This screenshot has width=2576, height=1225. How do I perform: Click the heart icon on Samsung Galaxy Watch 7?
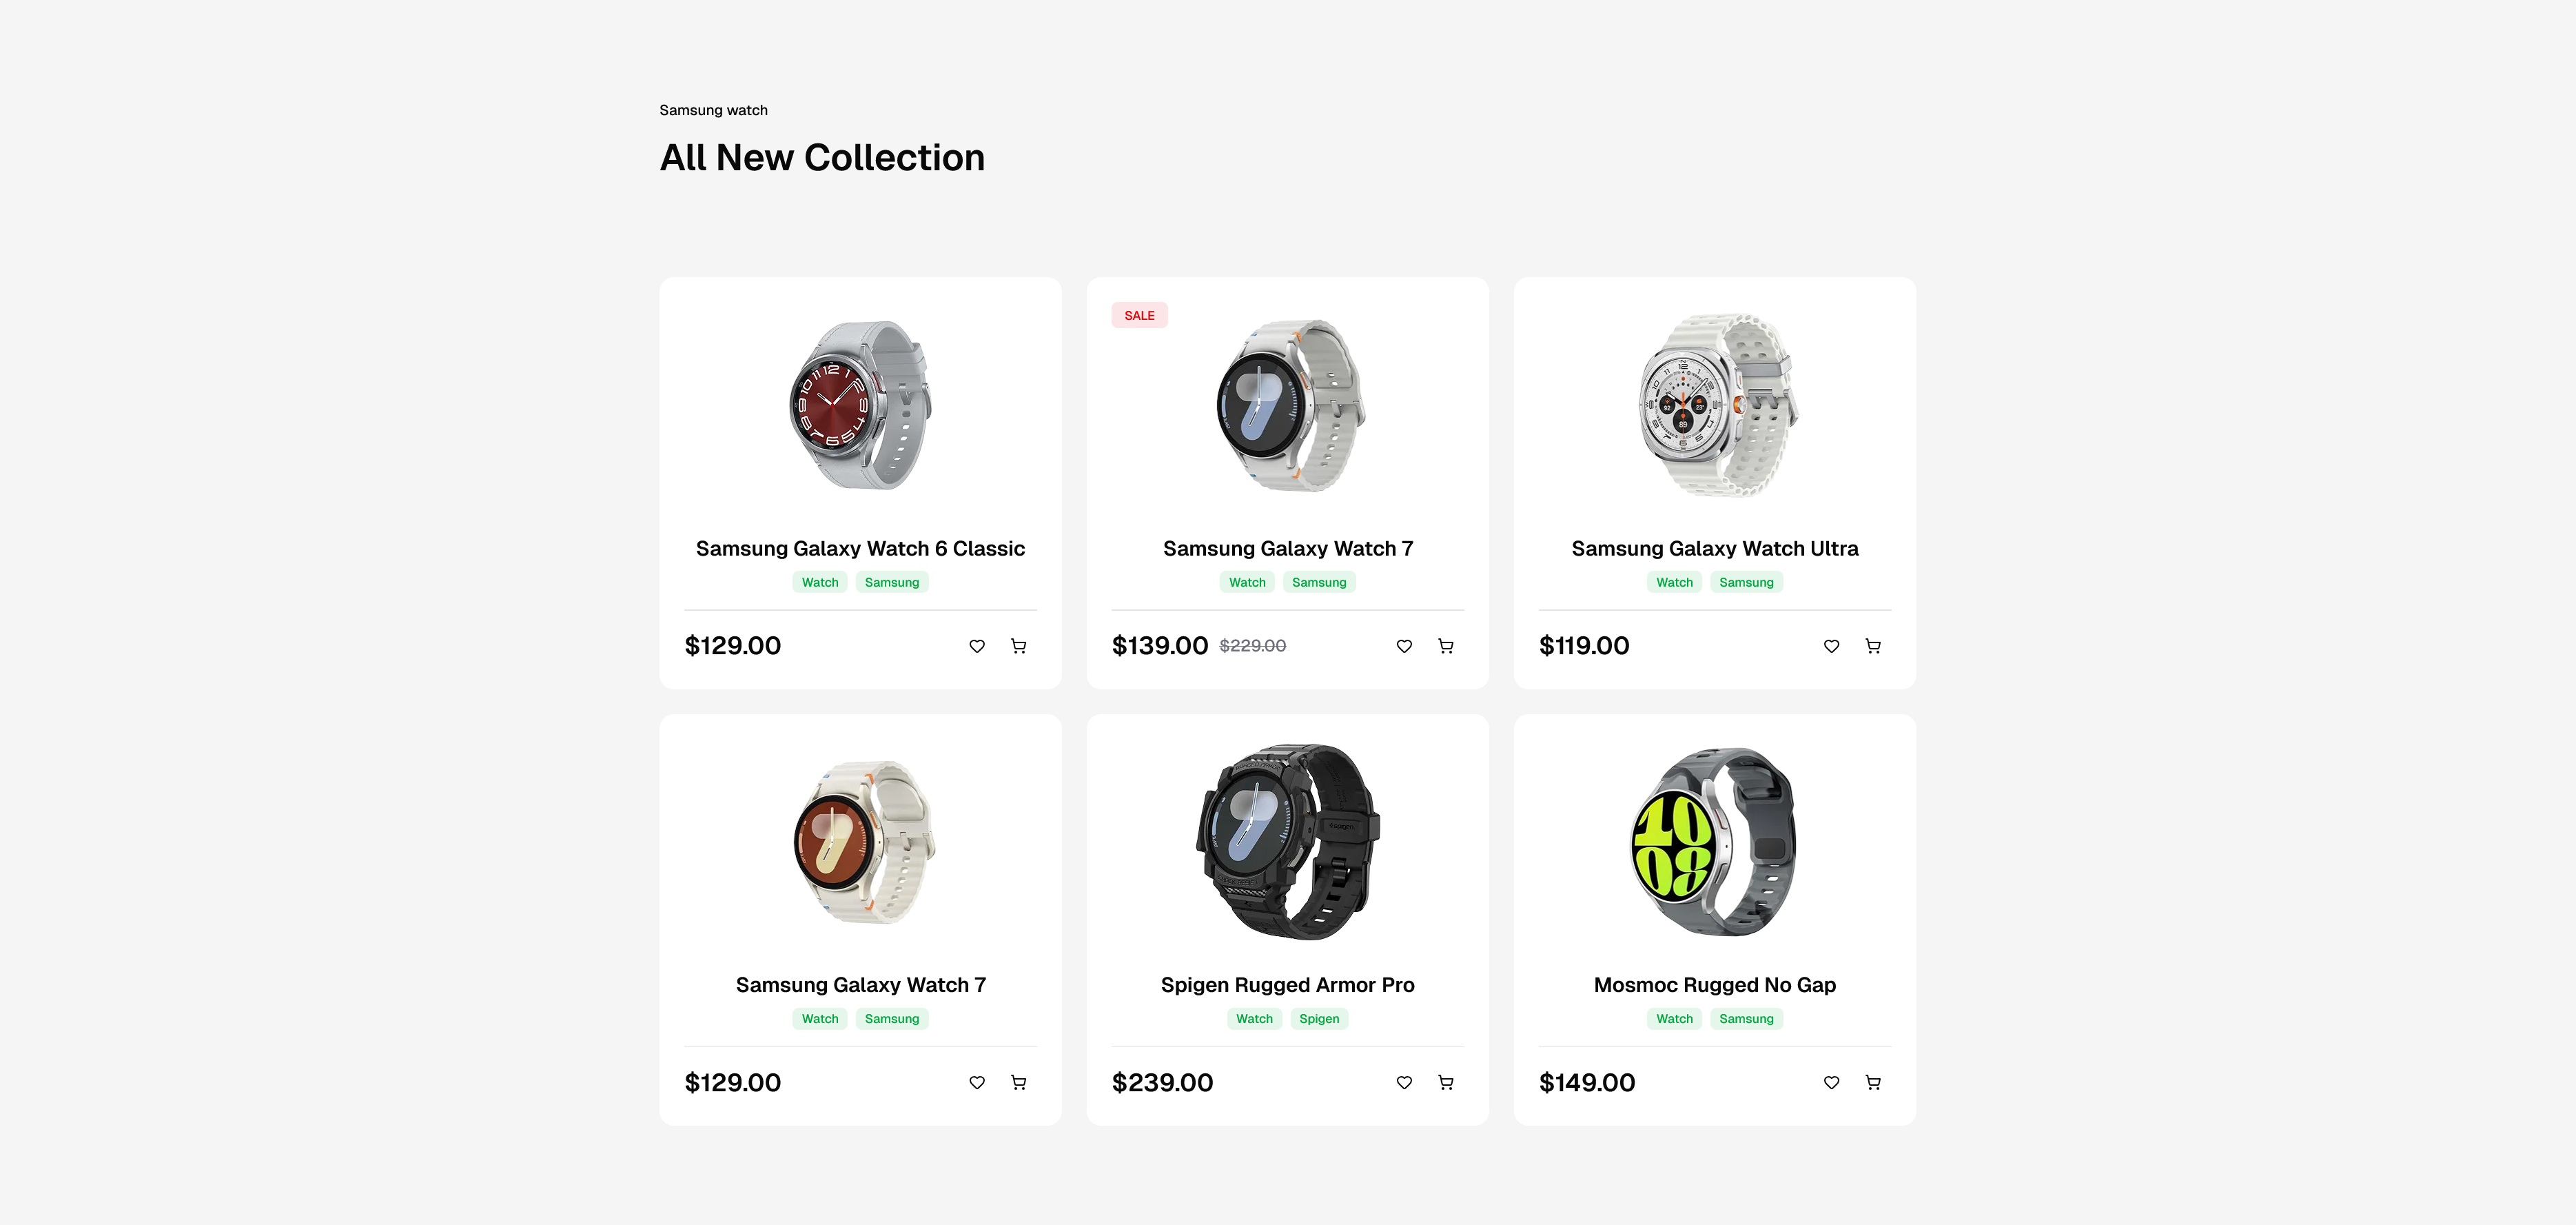(1404, 646)
